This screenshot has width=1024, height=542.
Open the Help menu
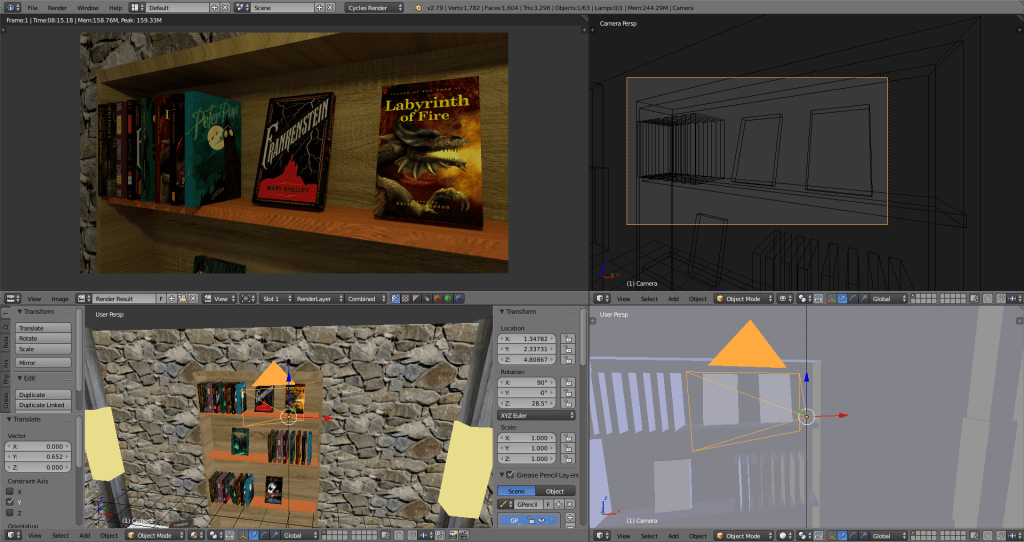115,7
